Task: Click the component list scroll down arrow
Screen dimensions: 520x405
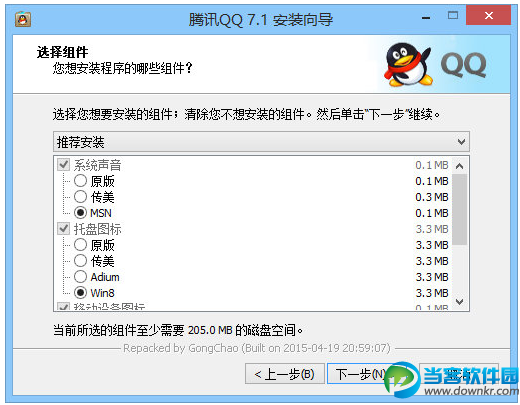Action: pyautogui.click(x=460, y=302)
